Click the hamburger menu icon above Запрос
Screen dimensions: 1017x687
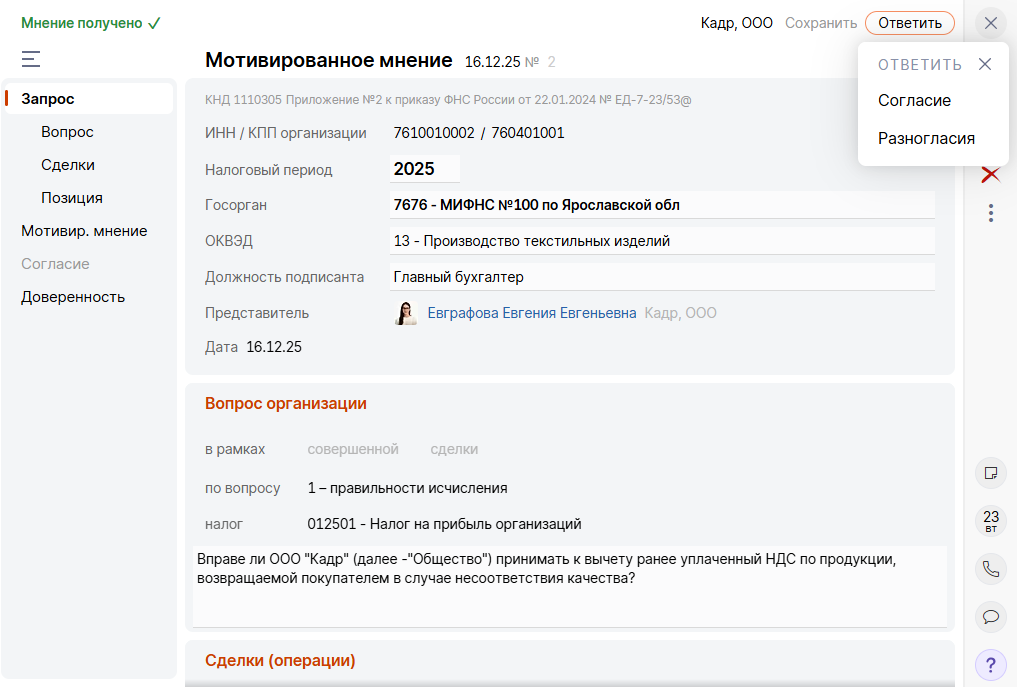[x=31, y=59]
